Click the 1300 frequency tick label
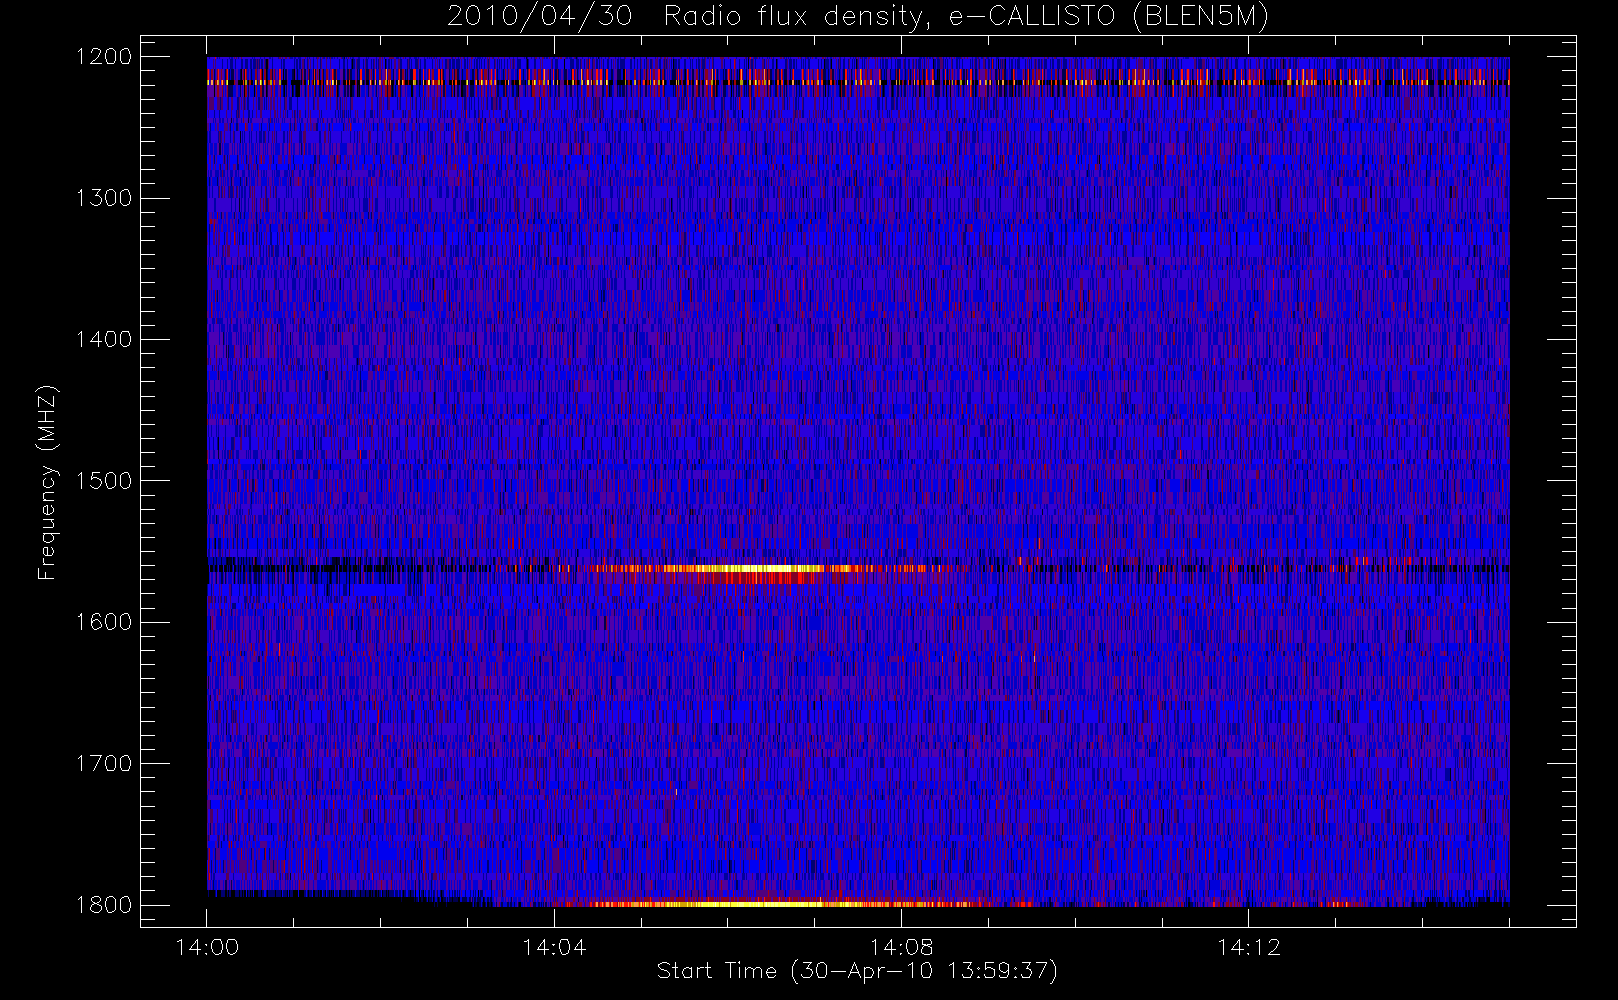Screen dimensions: 1618x1000 click(104, 198)
